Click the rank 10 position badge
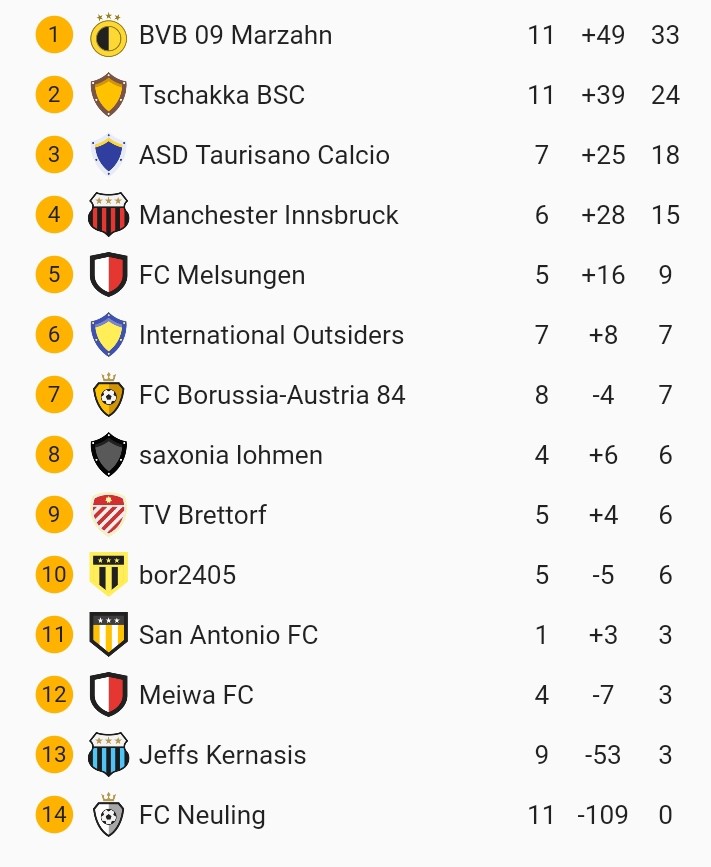711x867 pixels. [54, 575]
